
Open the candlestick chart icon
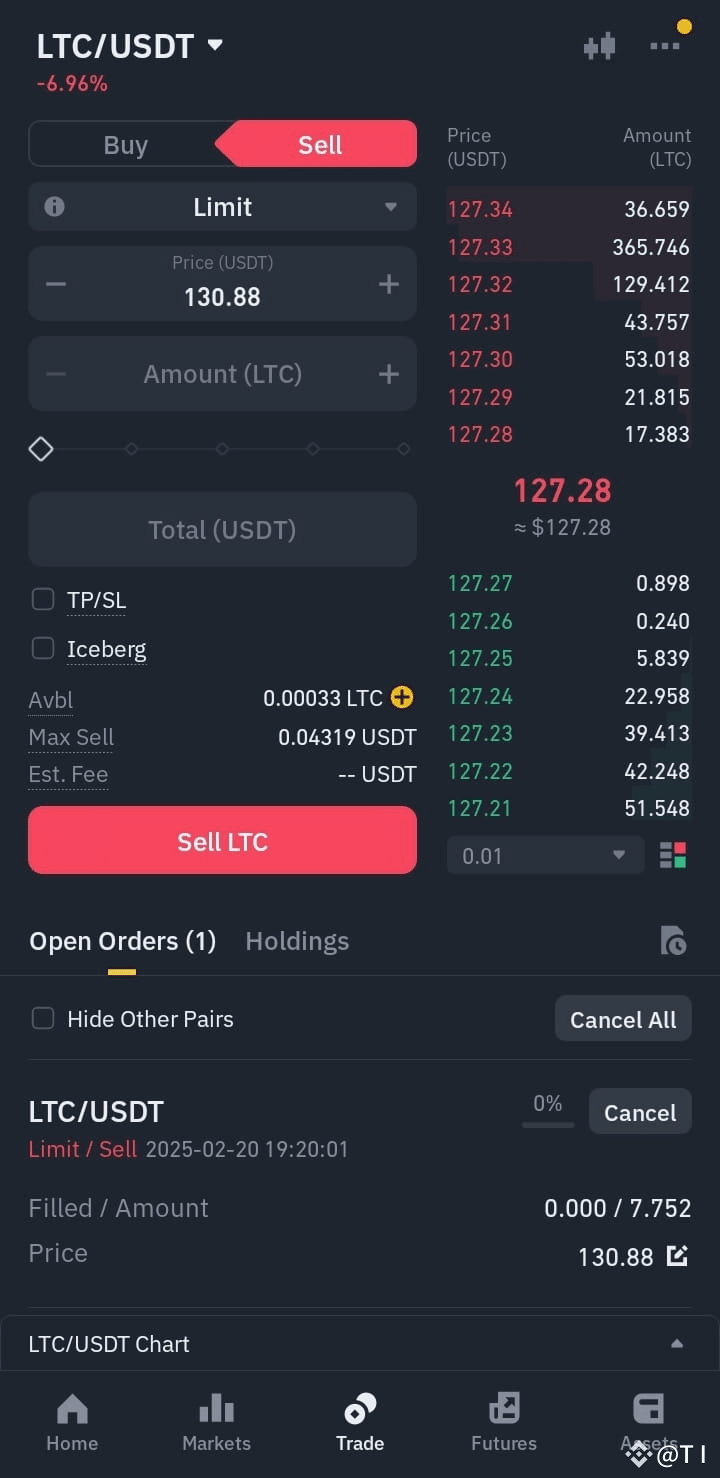tap(599, 46)
